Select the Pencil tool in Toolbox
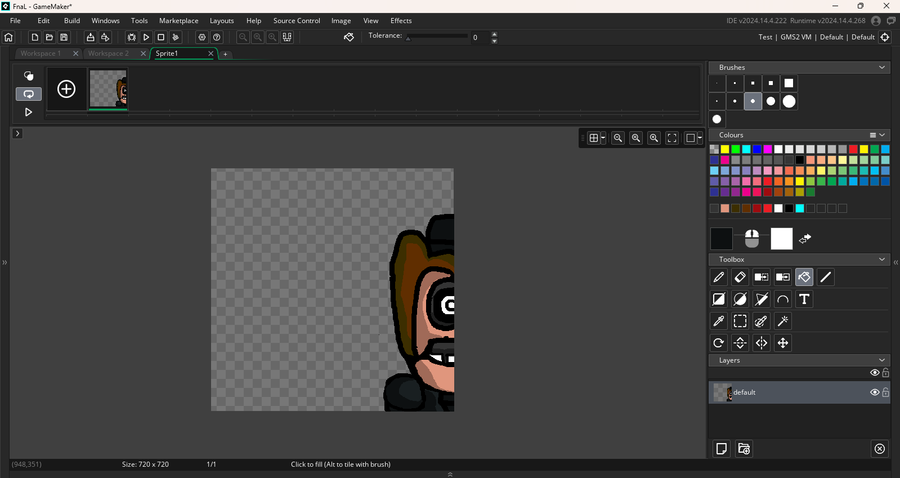Image resolution: width=900 pixels, height=478 pixels. tap(719, 277)
